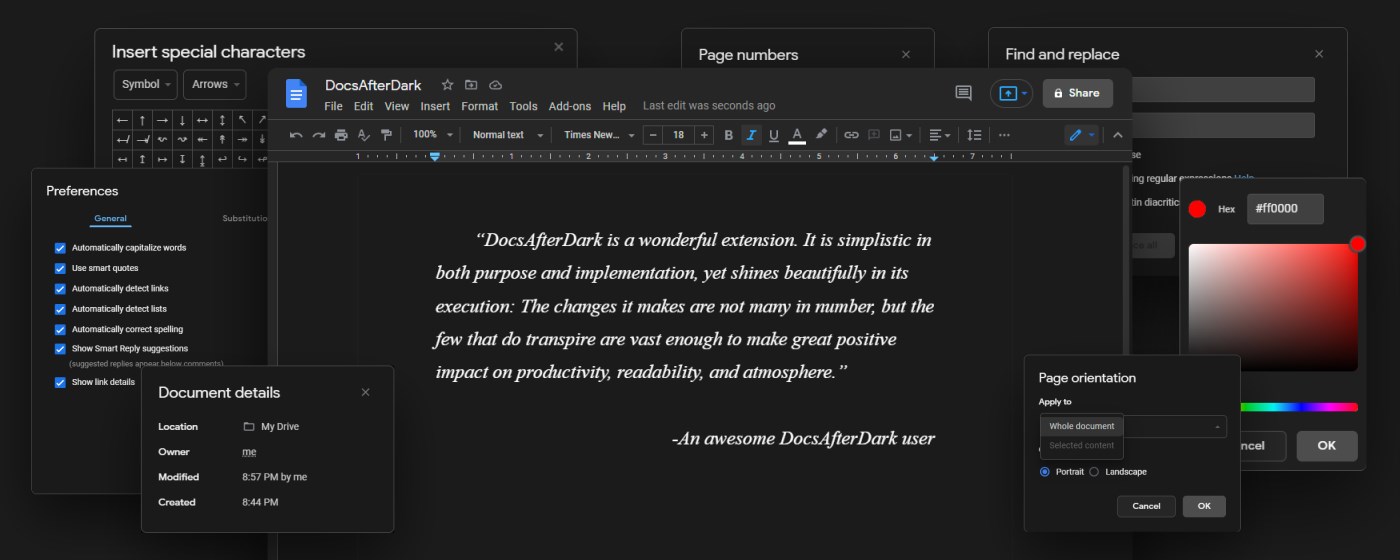Toggle Automatically detect lists
This screenshot has height=560, width=1400.
tap(60, 309)
